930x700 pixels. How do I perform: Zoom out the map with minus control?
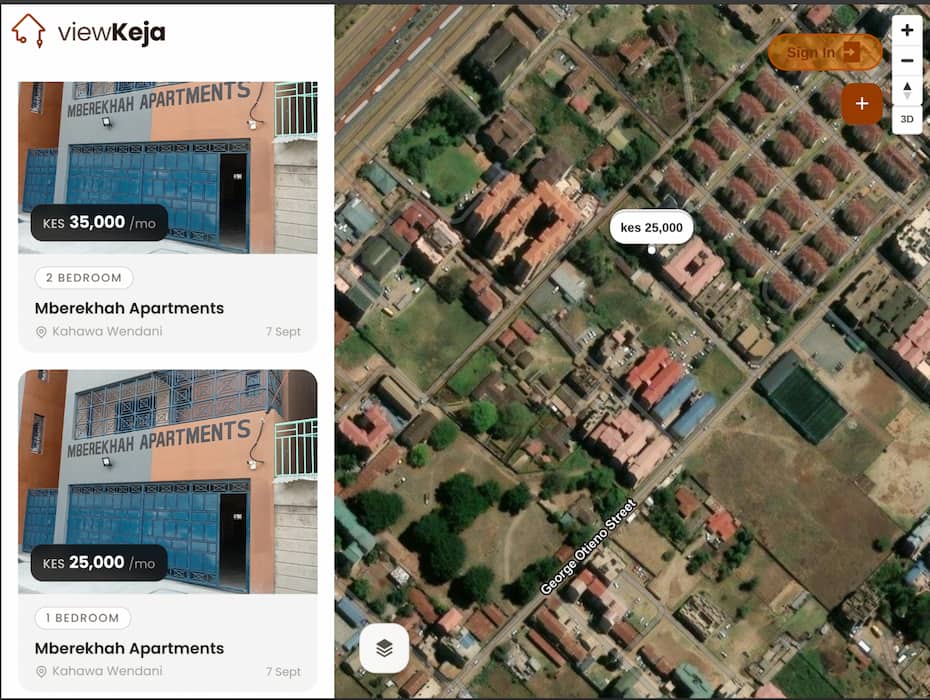[906, 60]
